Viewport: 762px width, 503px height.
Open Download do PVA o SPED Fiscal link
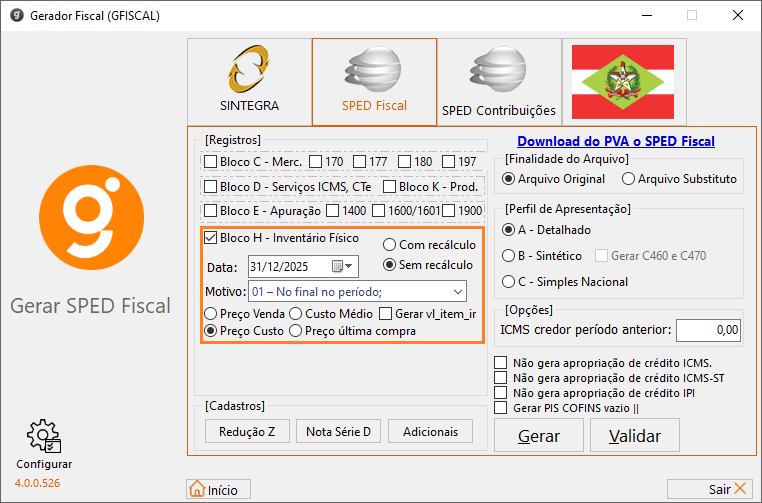coord(616,141)
